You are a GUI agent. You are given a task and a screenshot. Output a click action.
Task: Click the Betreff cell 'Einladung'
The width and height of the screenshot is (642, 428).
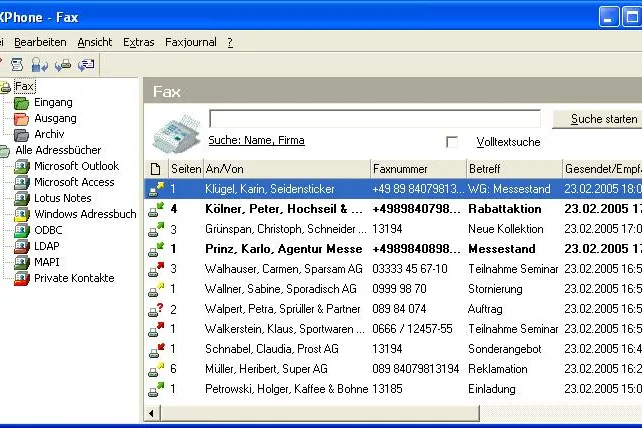(492, 389)
